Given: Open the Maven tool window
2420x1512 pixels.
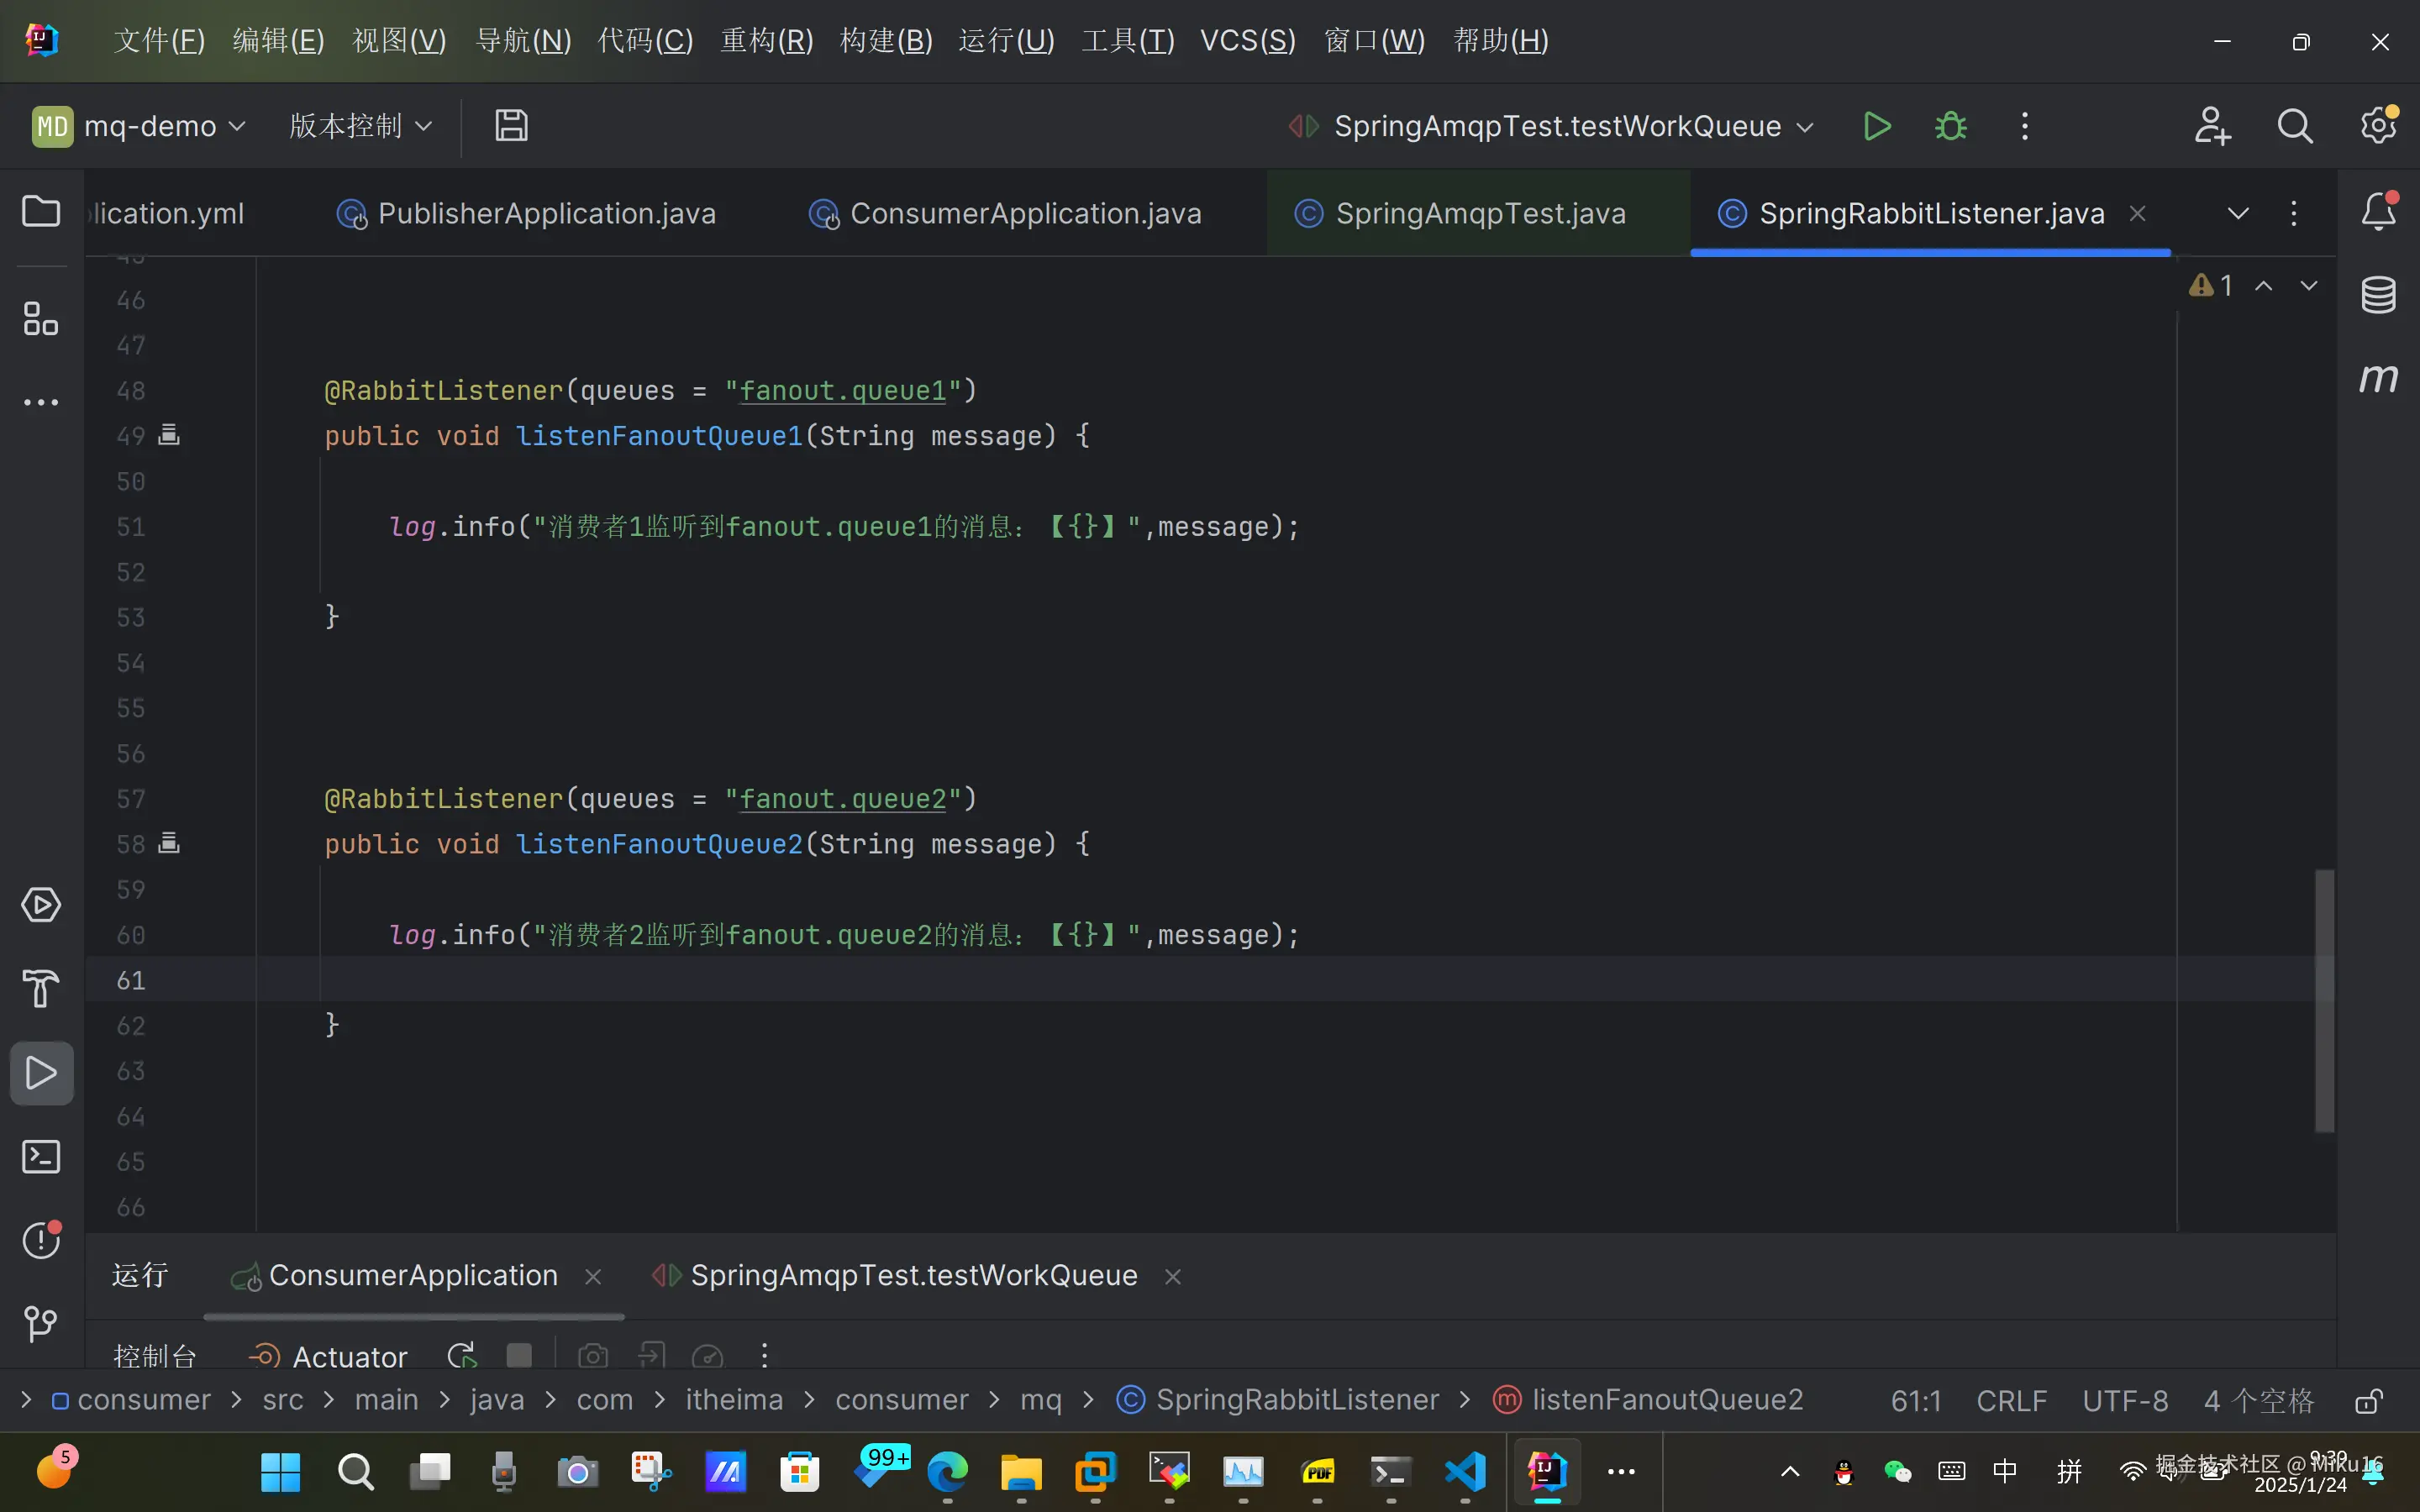Looking at the screenshot, I should tap(2378, 378).
